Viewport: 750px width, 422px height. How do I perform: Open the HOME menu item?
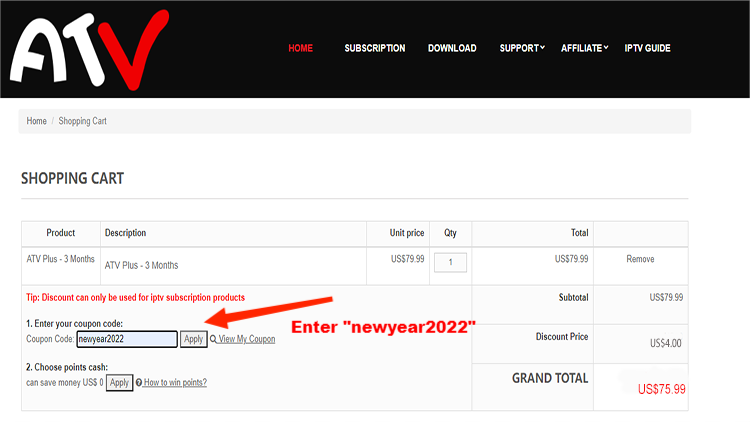300,48
